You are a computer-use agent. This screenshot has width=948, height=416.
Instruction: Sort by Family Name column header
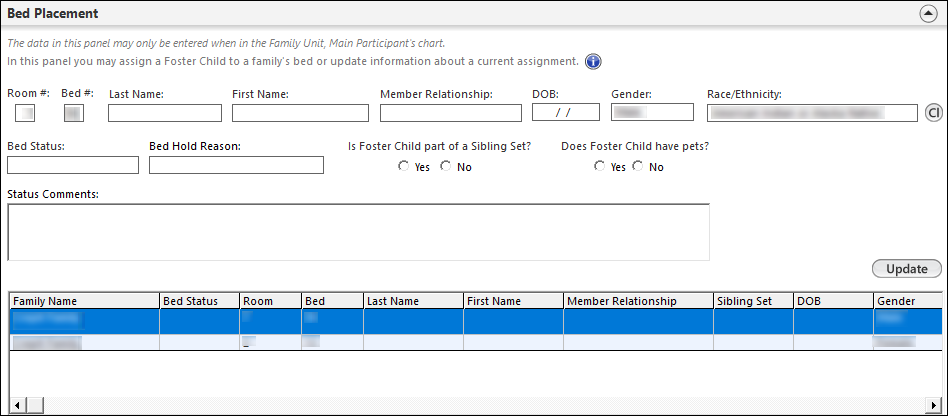84,301
